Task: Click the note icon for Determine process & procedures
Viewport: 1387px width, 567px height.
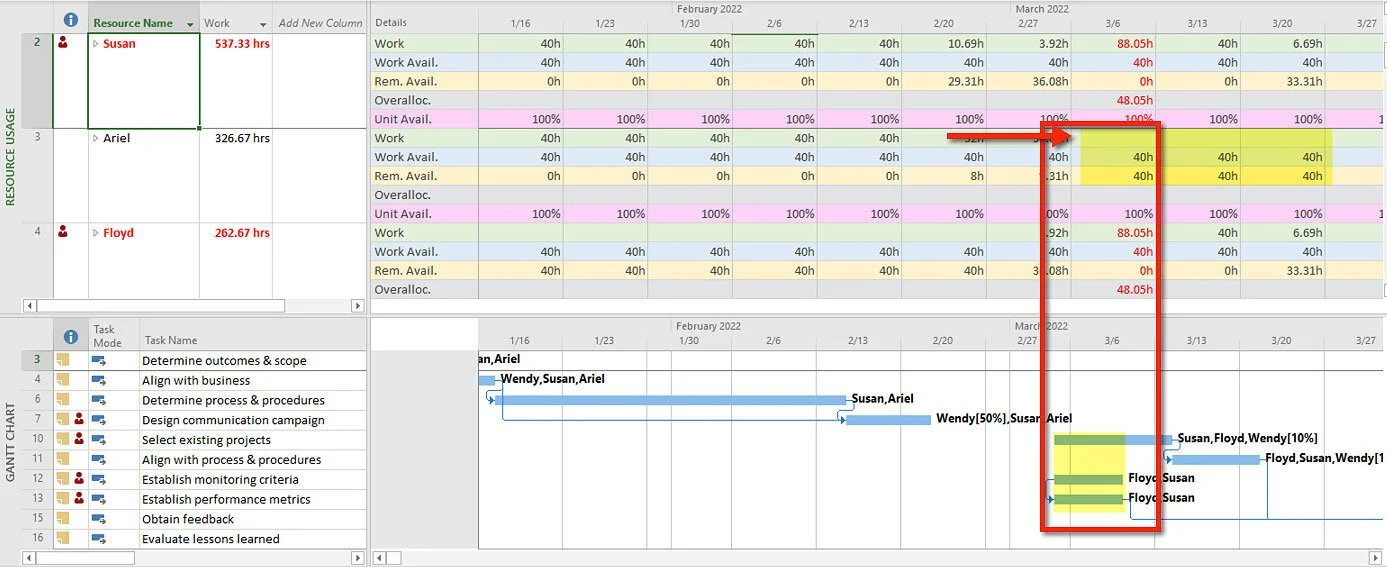Action: [62, 400]
